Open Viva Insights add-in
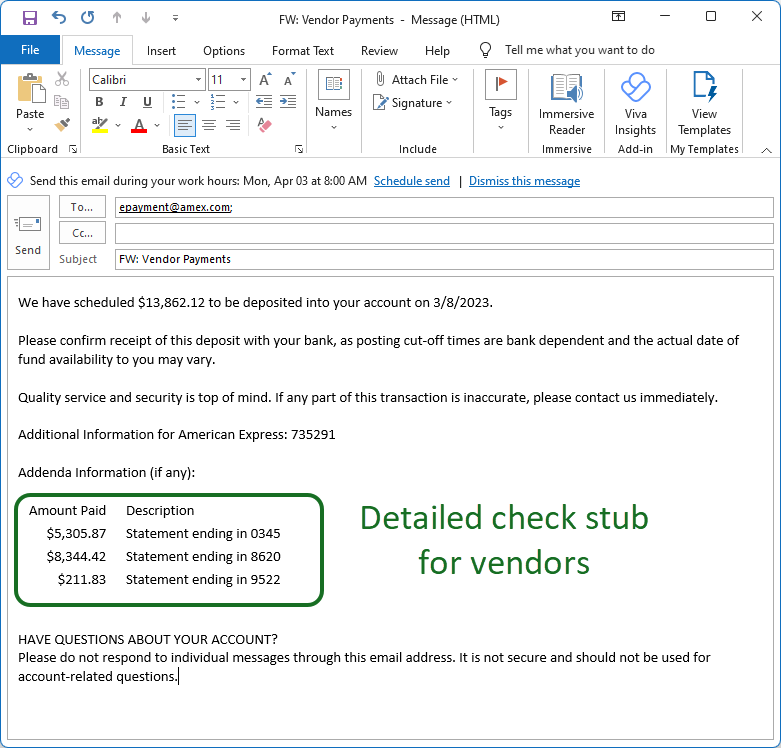Image resolution: width=781 pixels, height=748 pixels. (x=635, y=105)
